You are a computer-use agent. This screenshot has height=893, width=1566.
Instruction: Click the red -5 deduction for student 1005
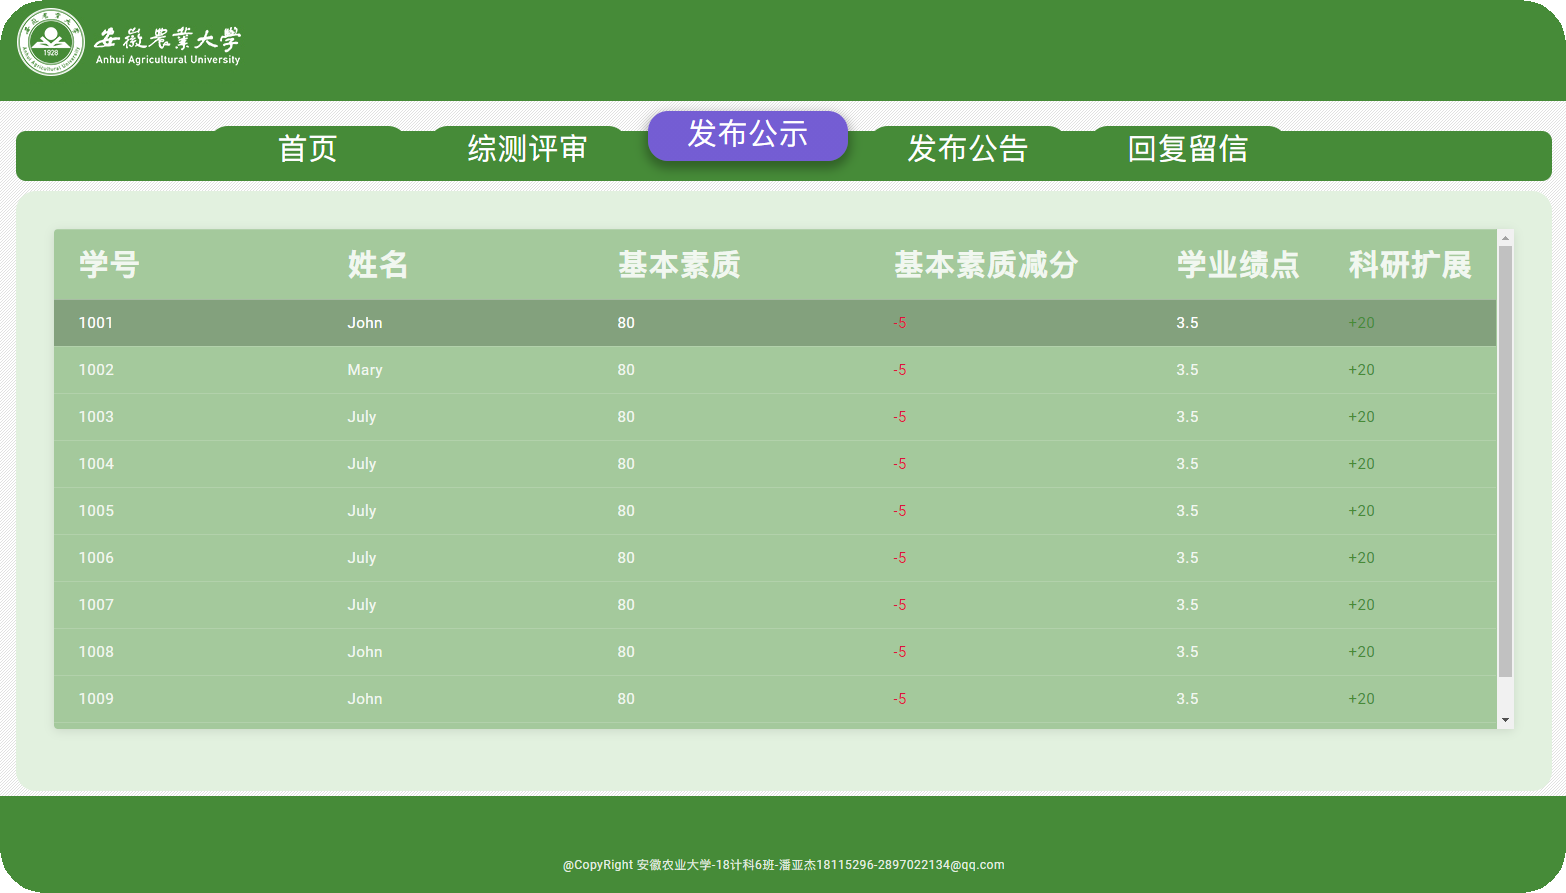point(899,510)
